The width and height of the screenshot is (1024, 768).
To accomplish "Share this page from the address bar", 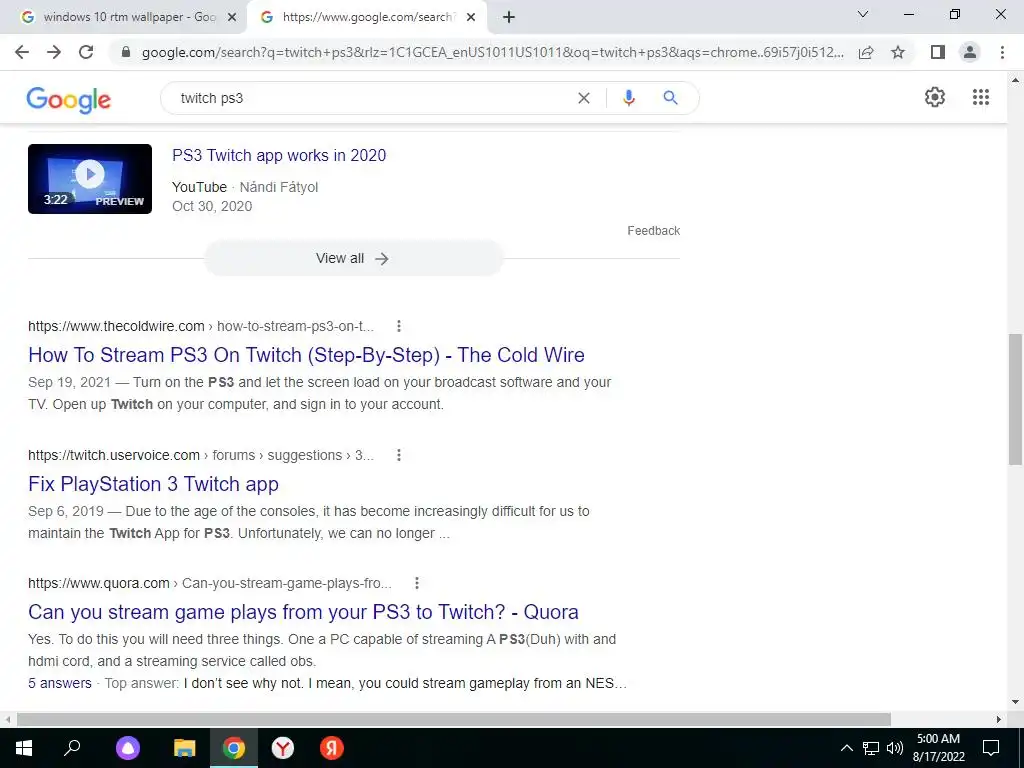I will 866,52.
